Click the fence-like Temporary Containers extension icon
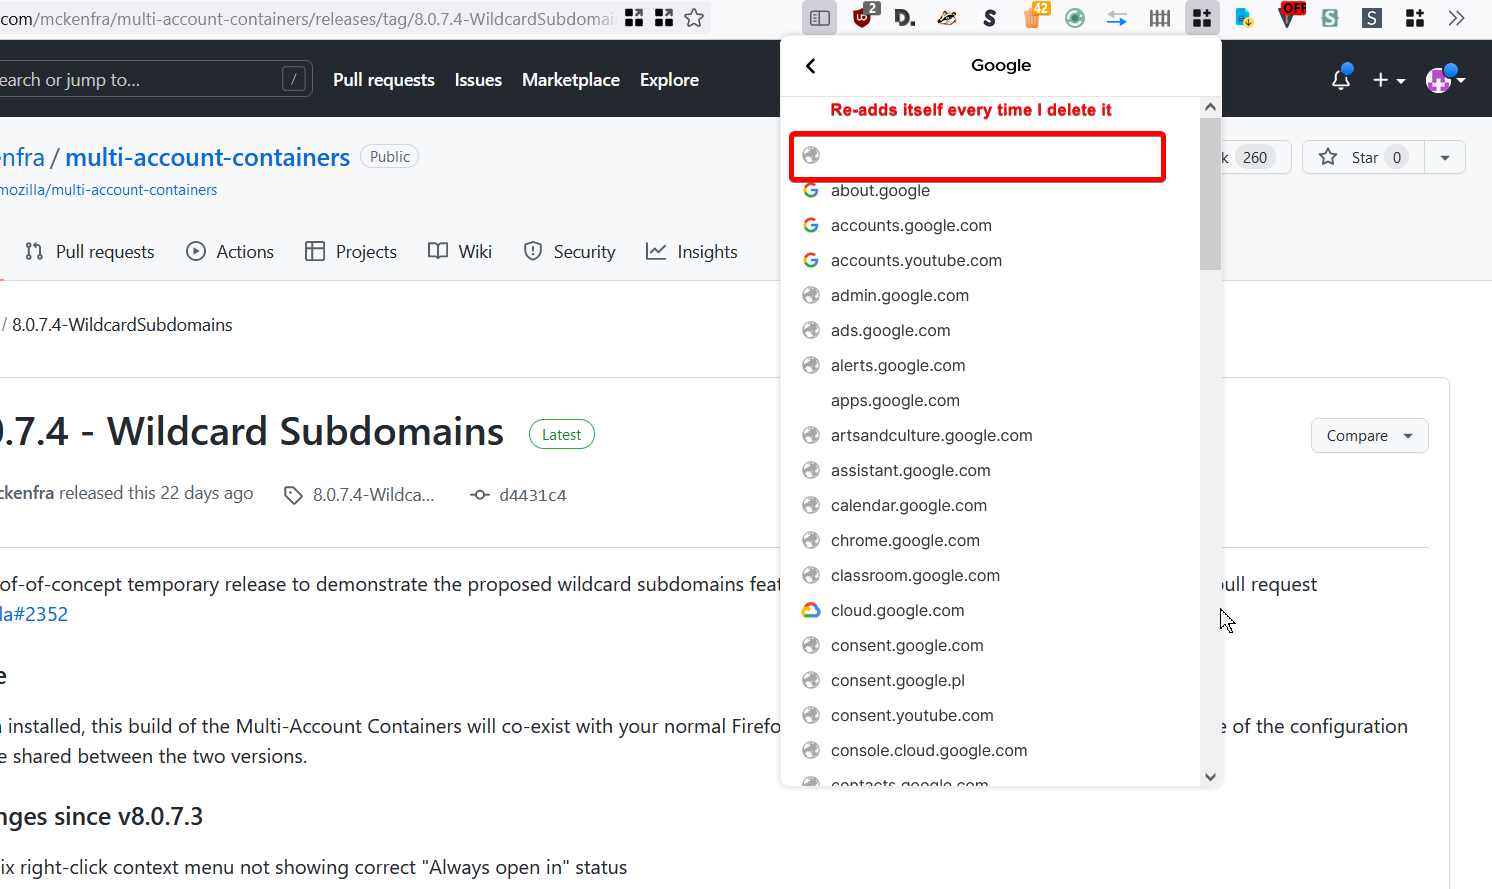The width and height of the screenshot is (1492, 889). (x=1160, y=18)
